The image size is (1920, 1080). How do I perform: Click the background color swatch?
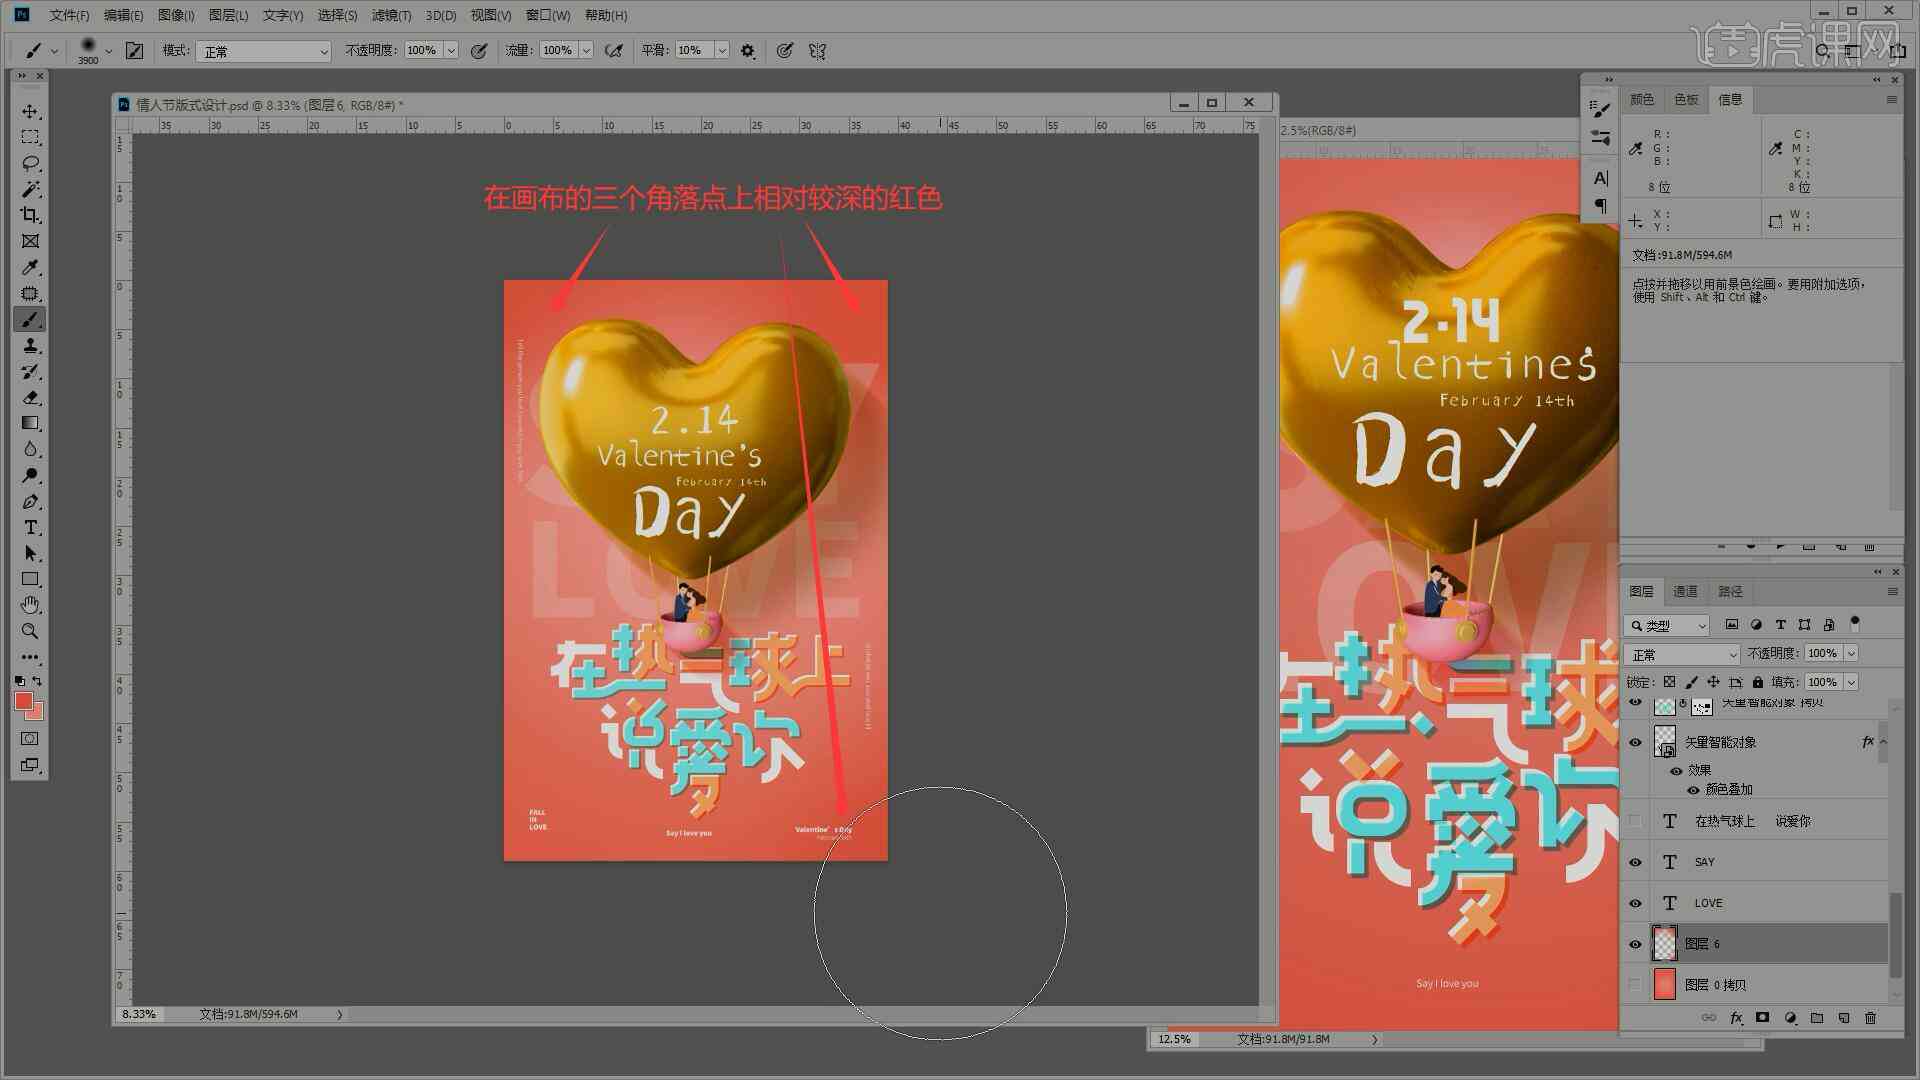(38, 714)
